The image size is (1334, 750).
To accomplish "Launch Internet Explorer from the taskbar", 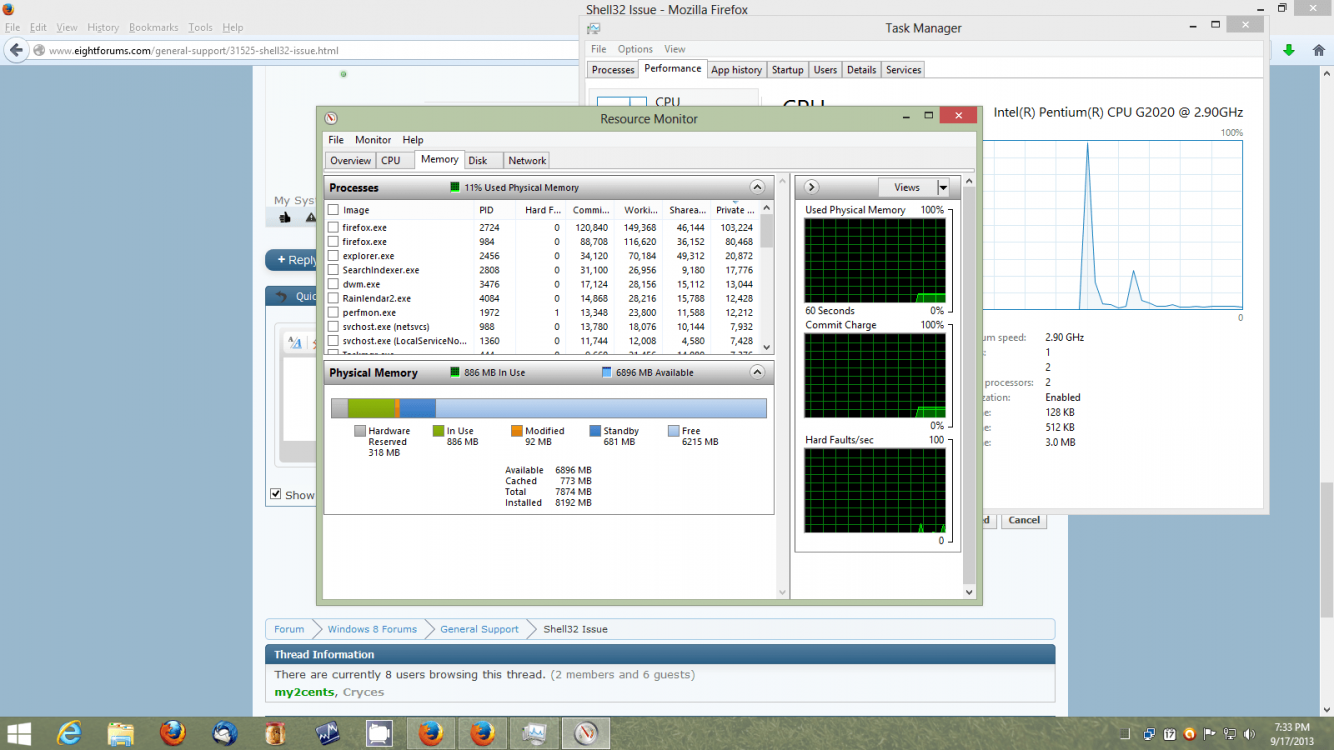I will coord(69,733).
